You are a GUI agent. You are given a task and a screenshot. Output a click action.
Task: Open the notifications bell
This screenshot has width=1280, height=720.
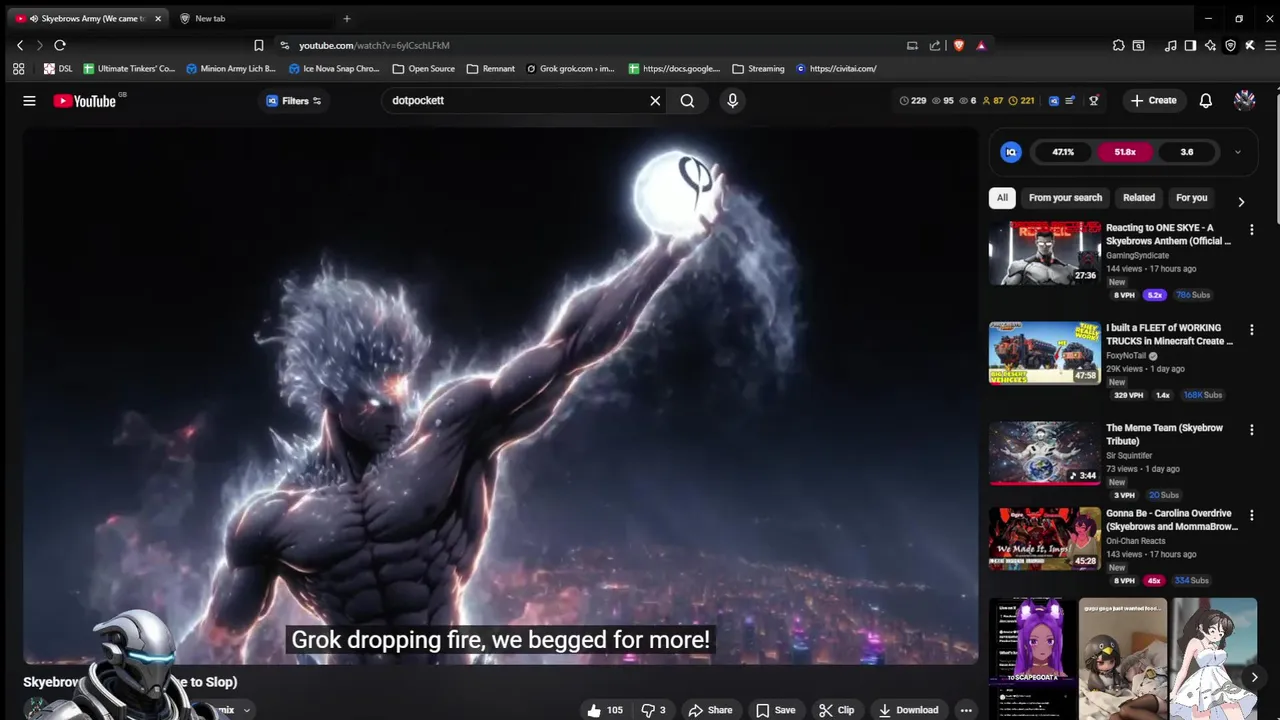tap(1206, 100)
